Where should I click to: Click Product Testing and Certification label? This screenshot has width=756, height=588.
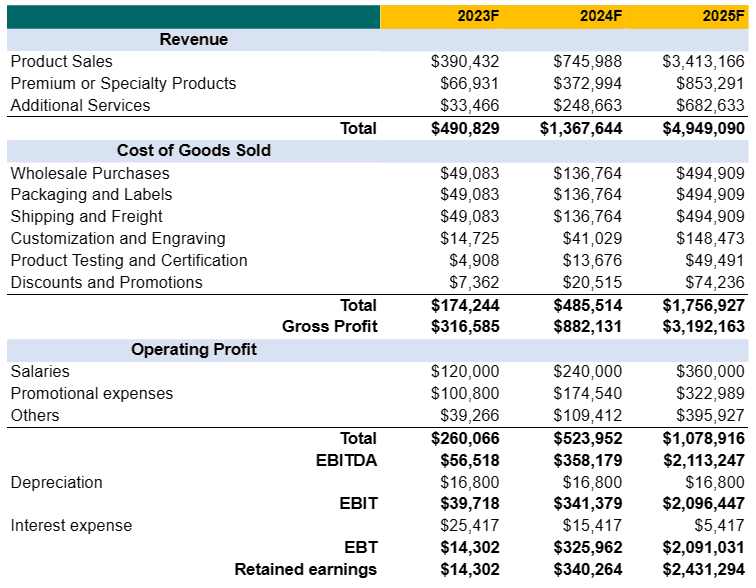point(129,260)
